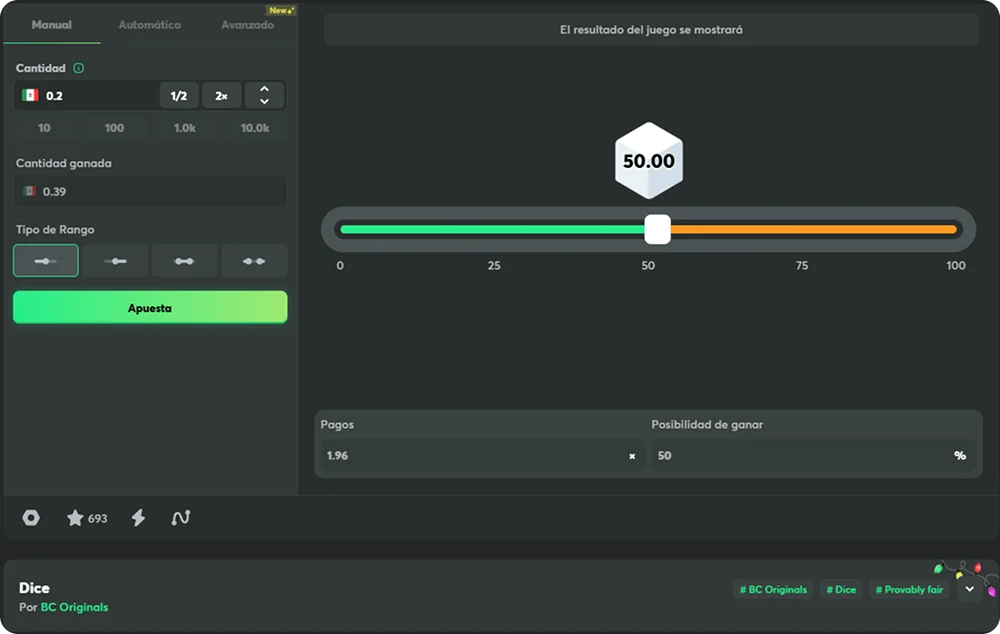Image resolution: width=1000 pixels, height=634 pixels.
Task: Set the bet amount to 10.0k
Action: [x=254, y=128]
